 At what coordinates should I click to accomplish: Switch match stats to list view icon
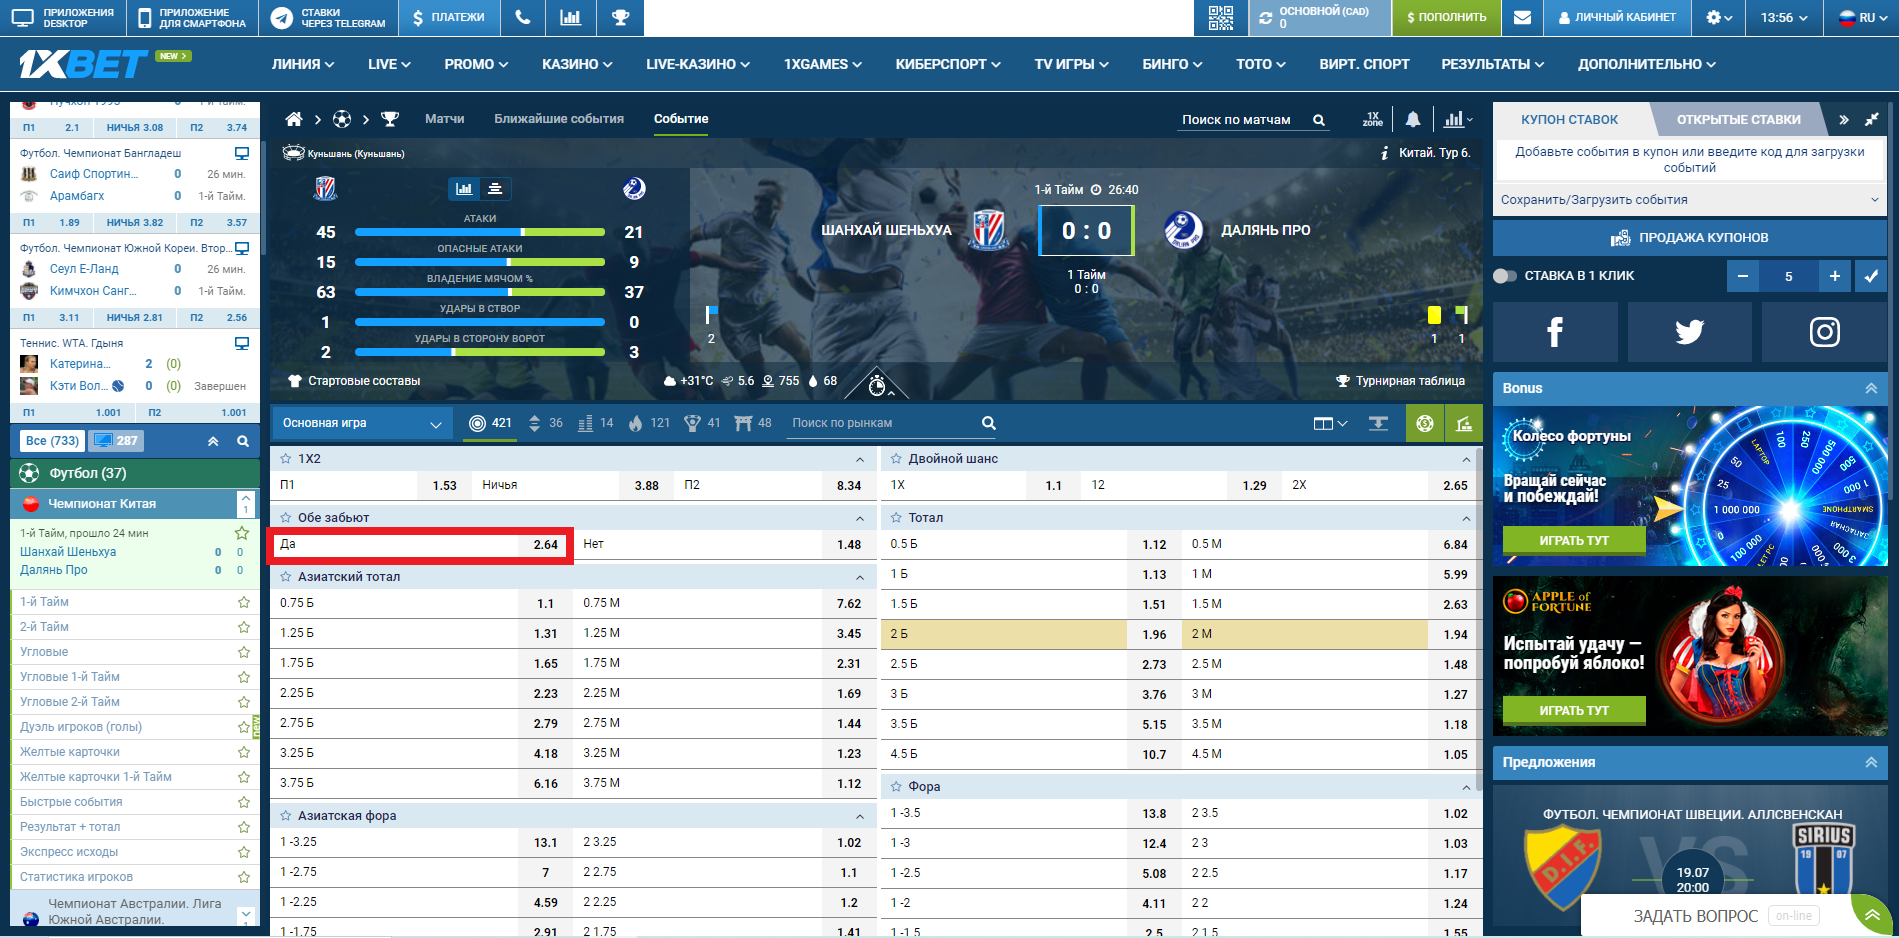pyautogui.click(x=495, y=188)
